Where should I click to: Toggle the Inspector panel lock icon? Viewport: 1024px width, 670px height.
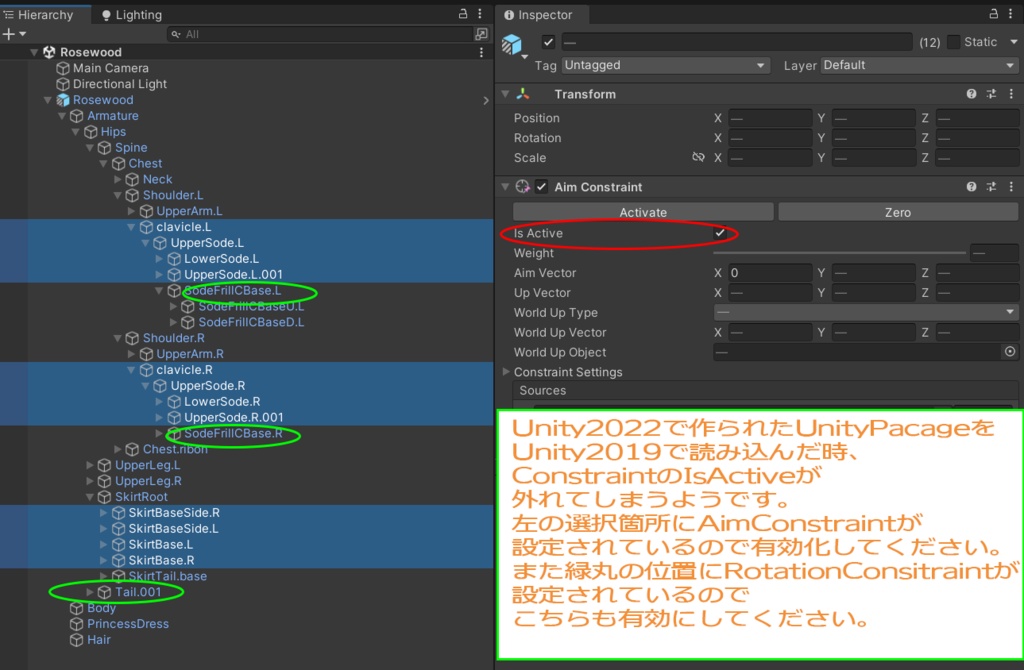pyautogui.click(x=993, y=14)
